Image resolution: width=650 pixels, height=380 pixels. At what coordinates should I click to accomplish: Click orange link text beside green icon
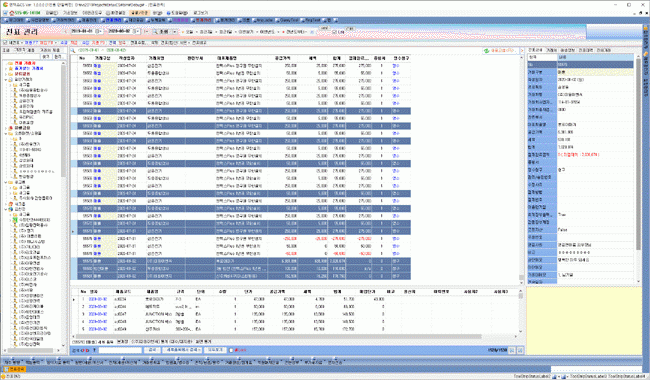pos(503,51)
